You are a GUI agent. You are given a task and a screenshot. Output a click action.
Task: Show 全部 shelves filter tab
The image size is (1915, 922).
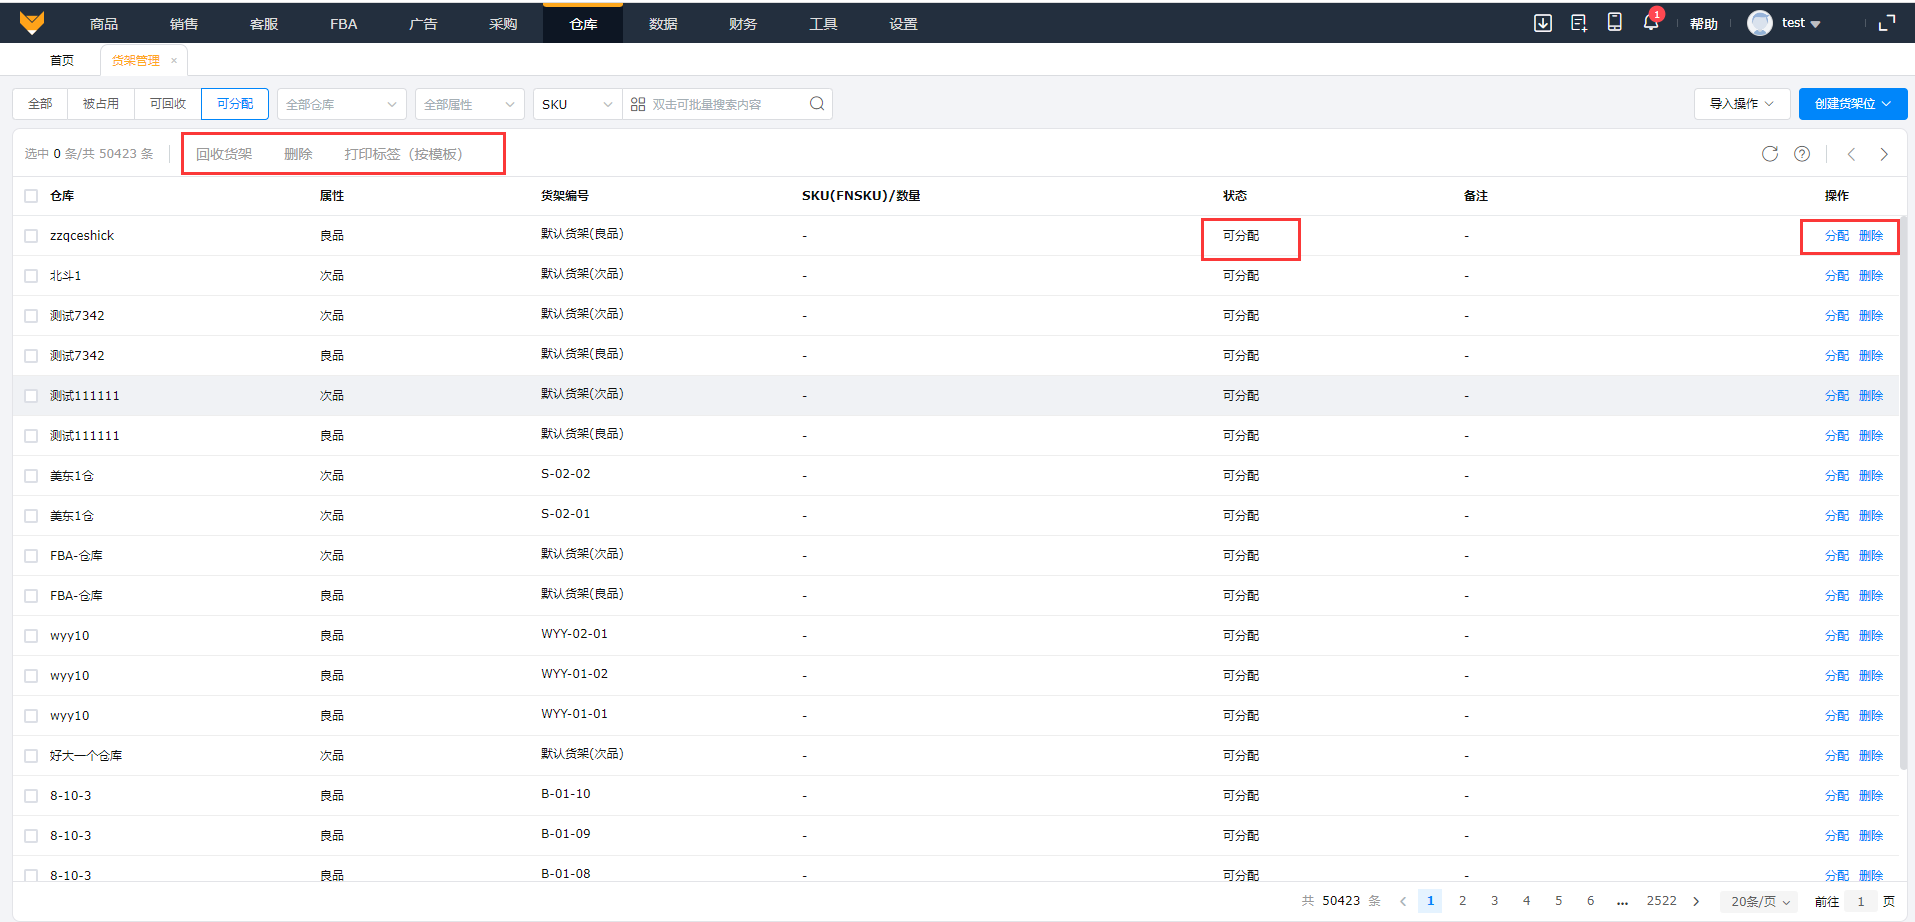pyautogui.click(x=40, y=104)
